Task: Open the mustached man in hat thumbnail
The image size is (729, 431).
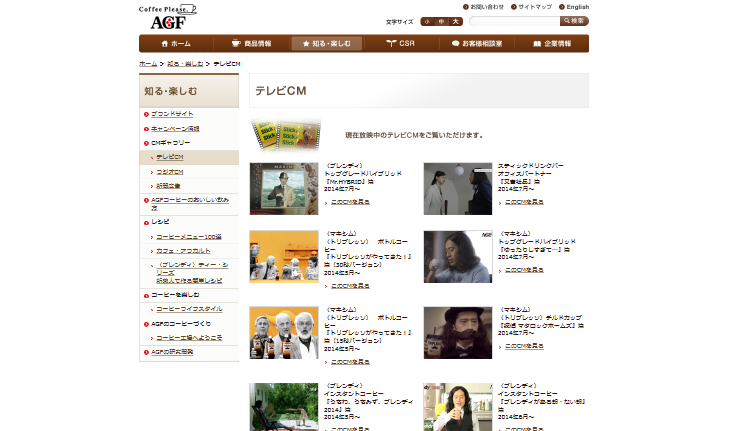Action: pyautogui.click(x=458, y=333)
